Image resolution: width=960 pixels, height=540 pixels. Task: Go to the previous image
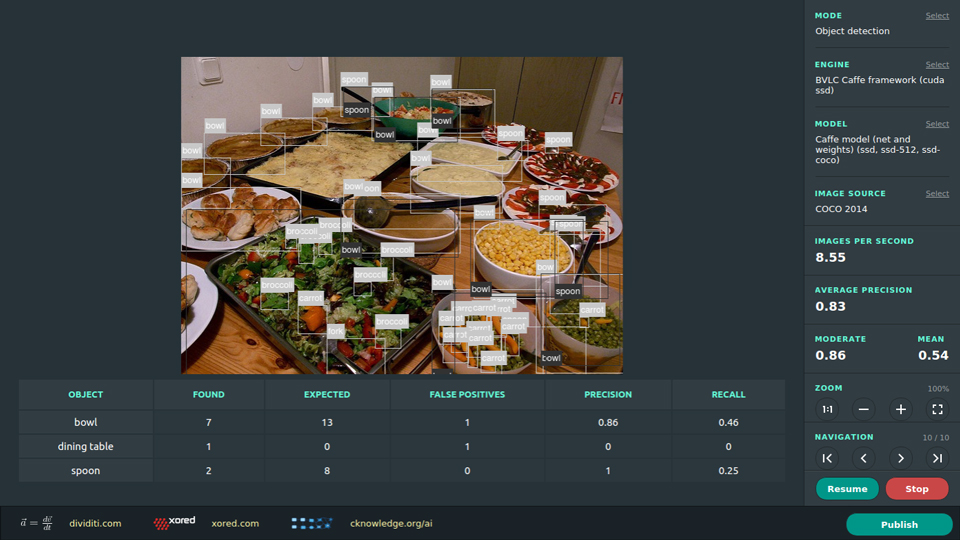coord(864,458)
